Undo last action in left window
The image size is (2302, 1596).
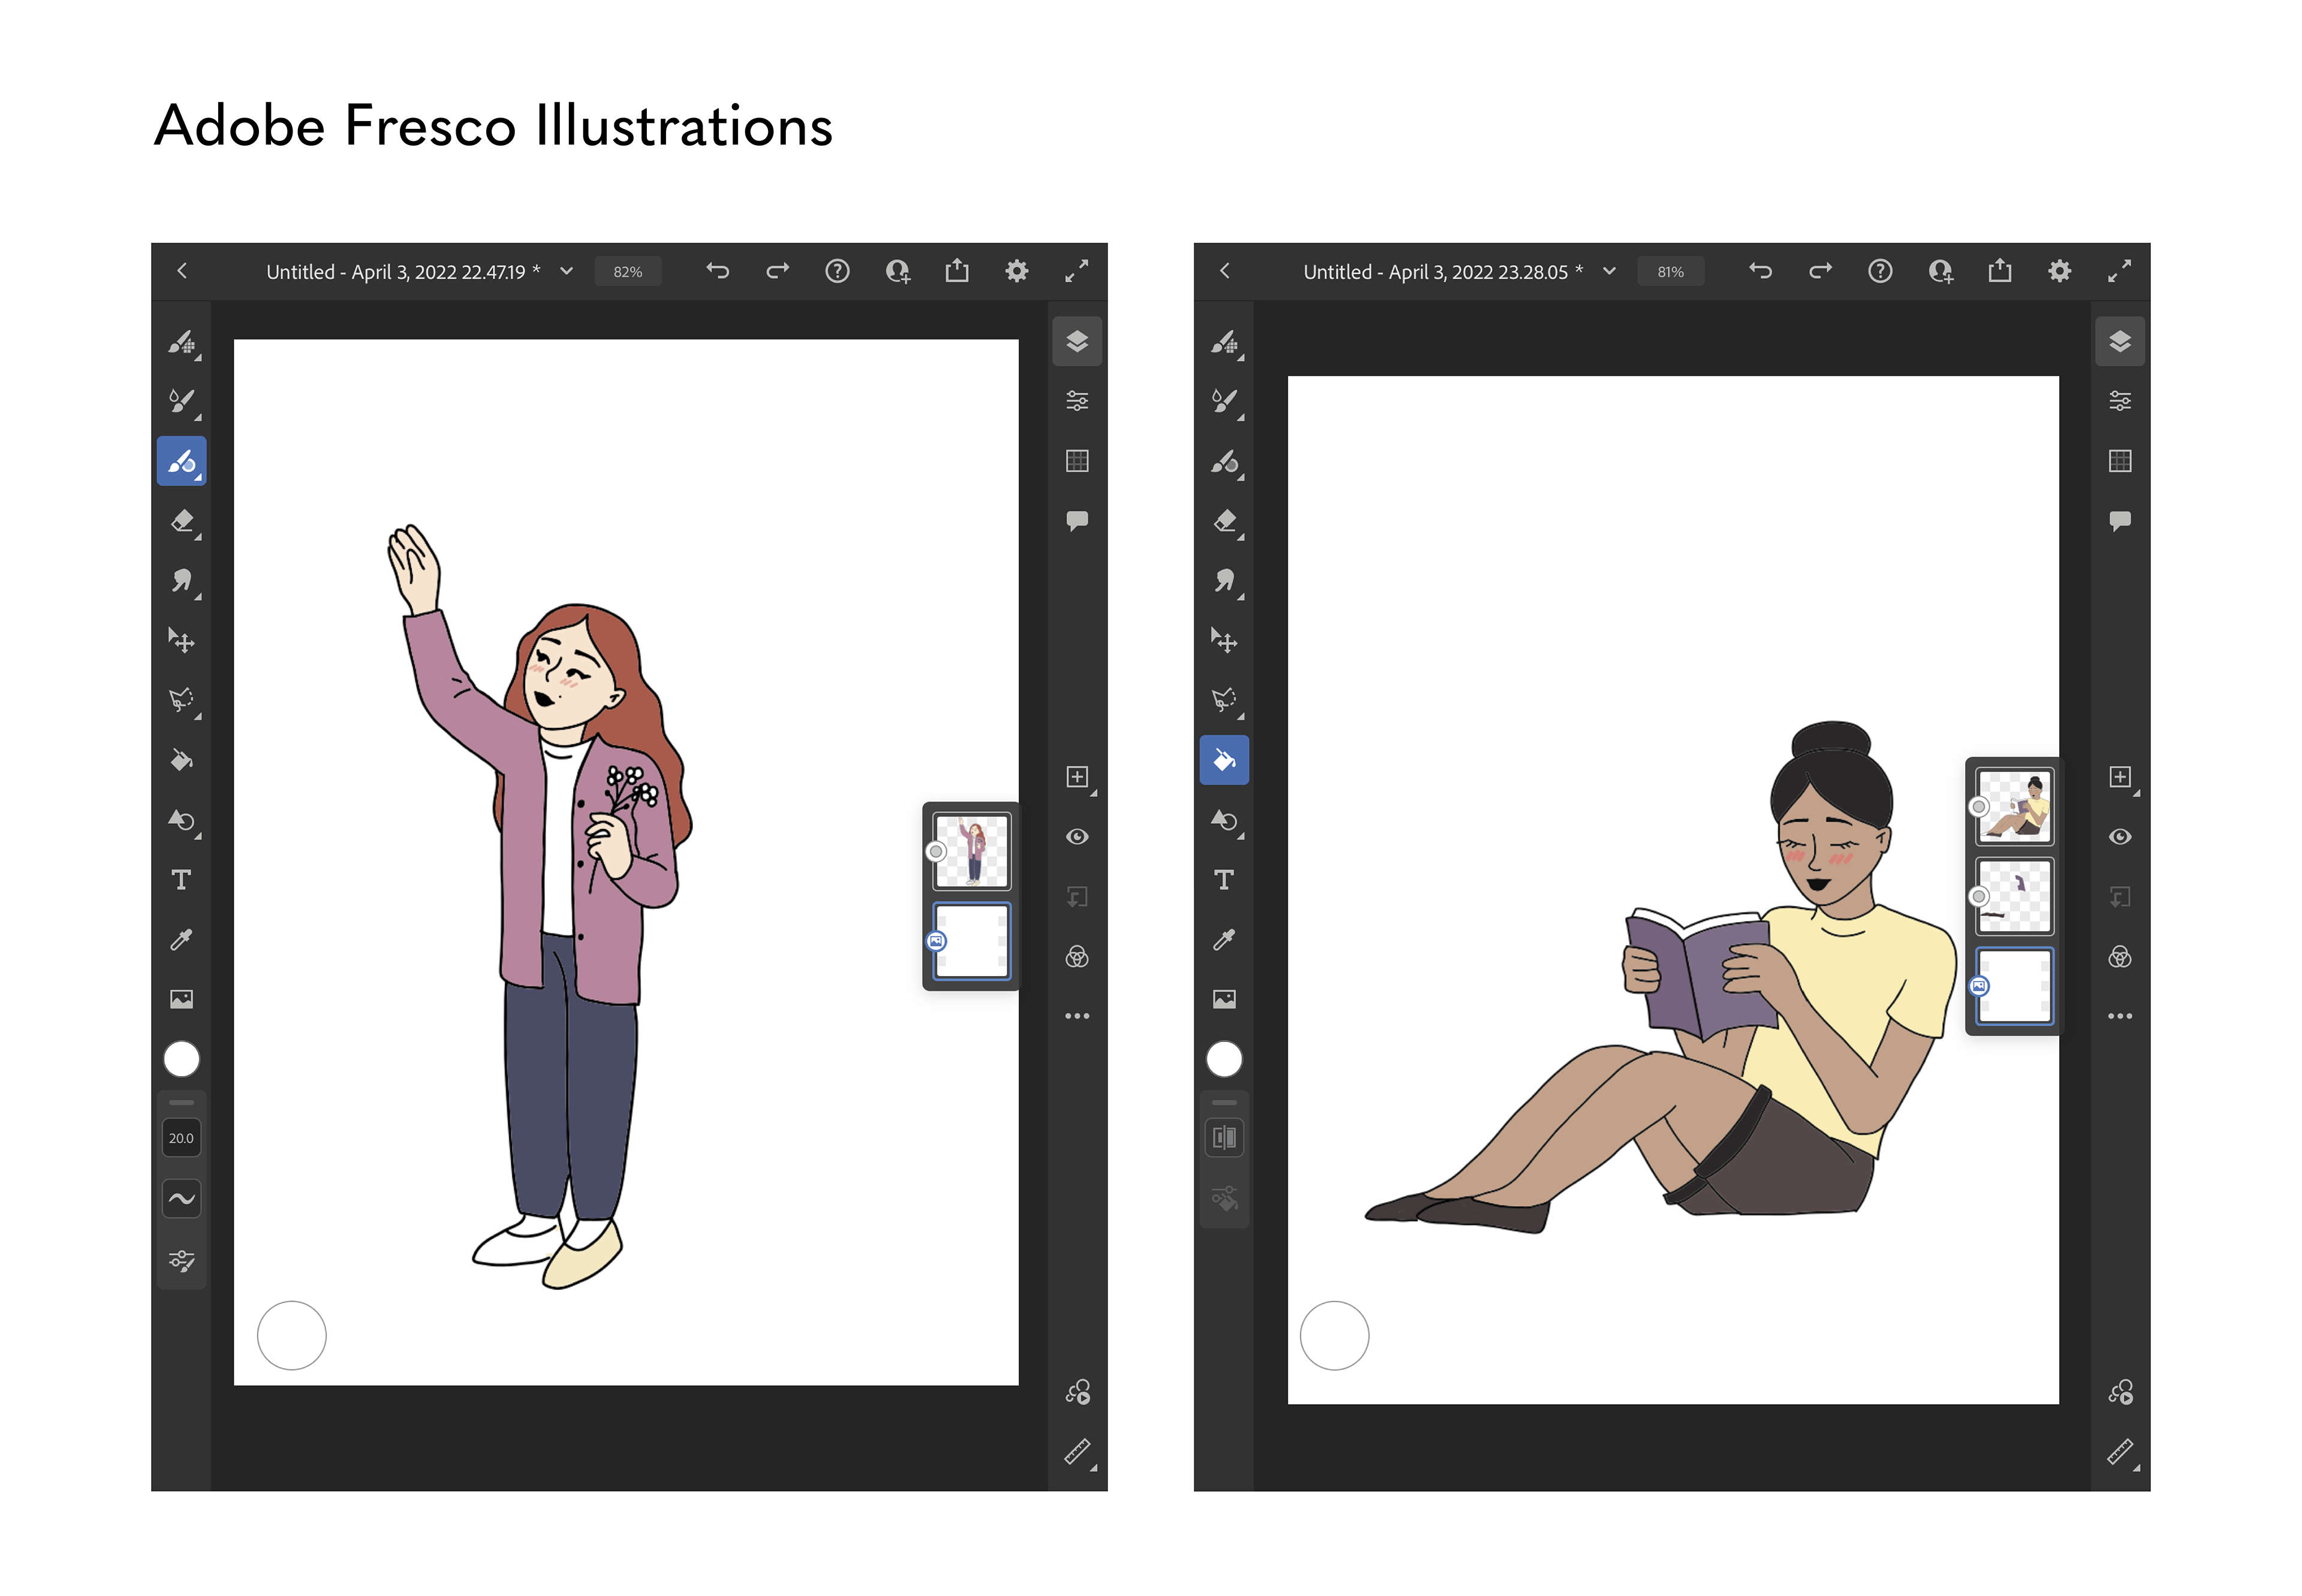click(717, 271)
